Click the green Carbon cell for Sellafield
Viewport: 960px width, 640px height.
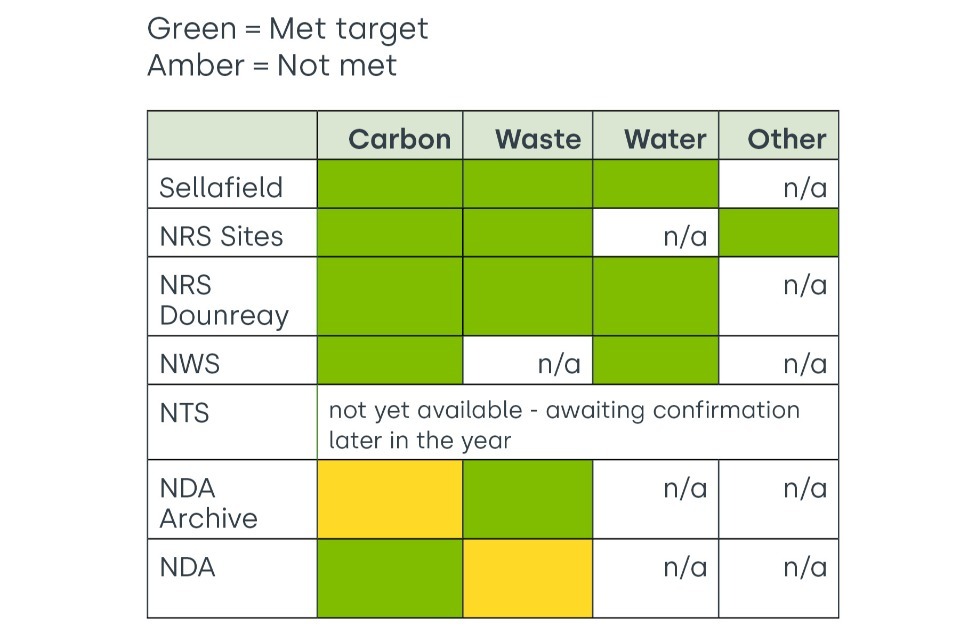click(390, 185)
